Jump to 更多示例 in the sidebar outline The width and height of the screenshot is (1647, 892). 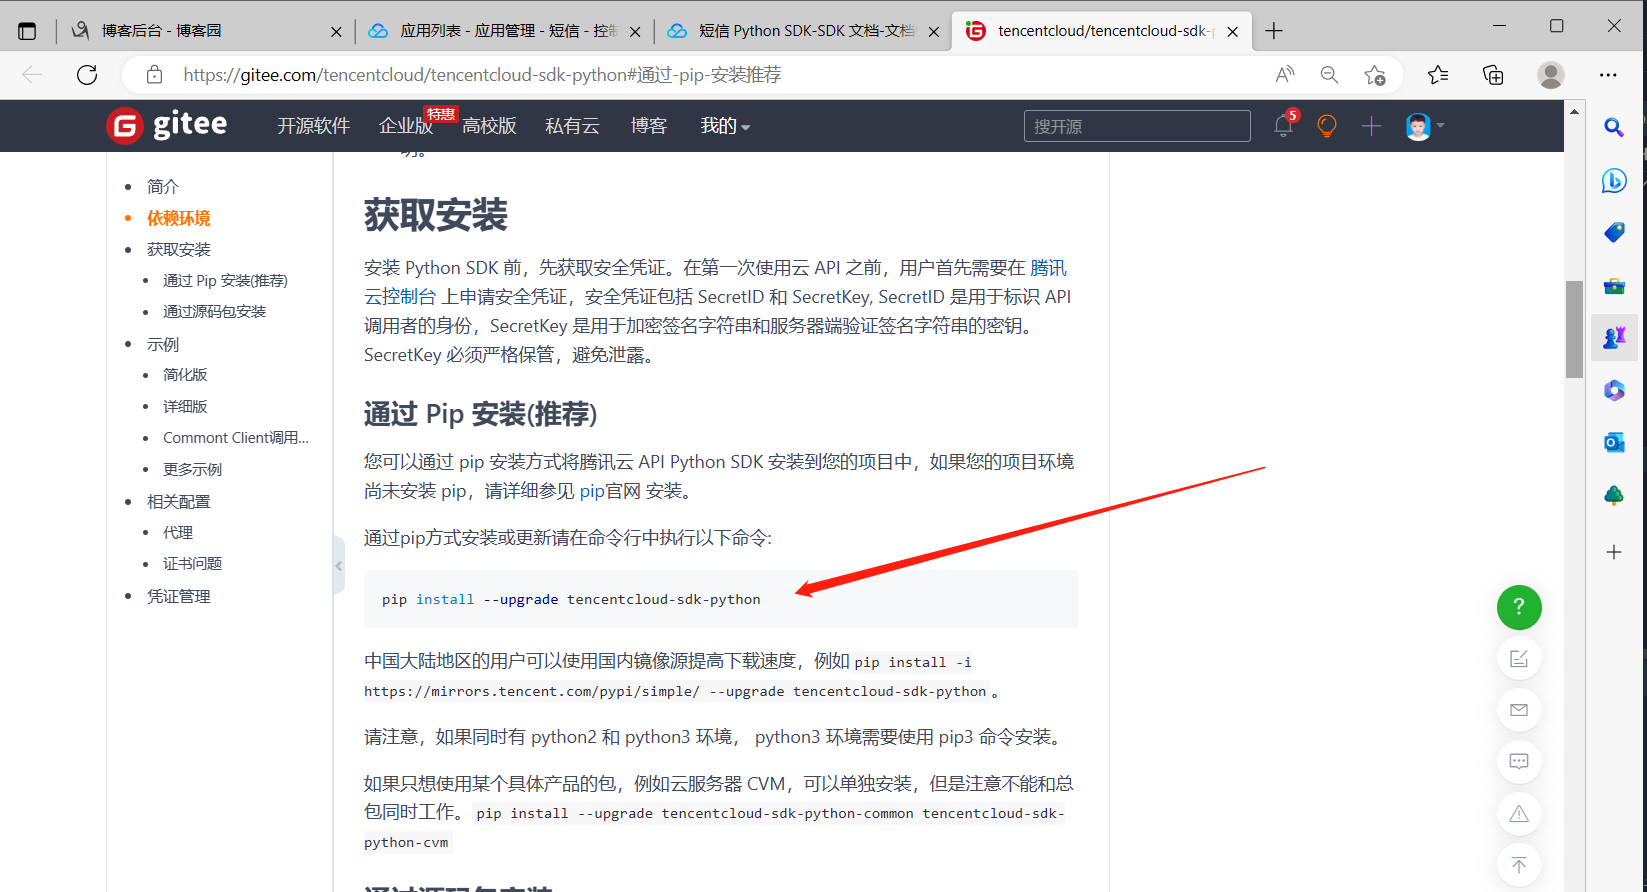coord(193,470)
